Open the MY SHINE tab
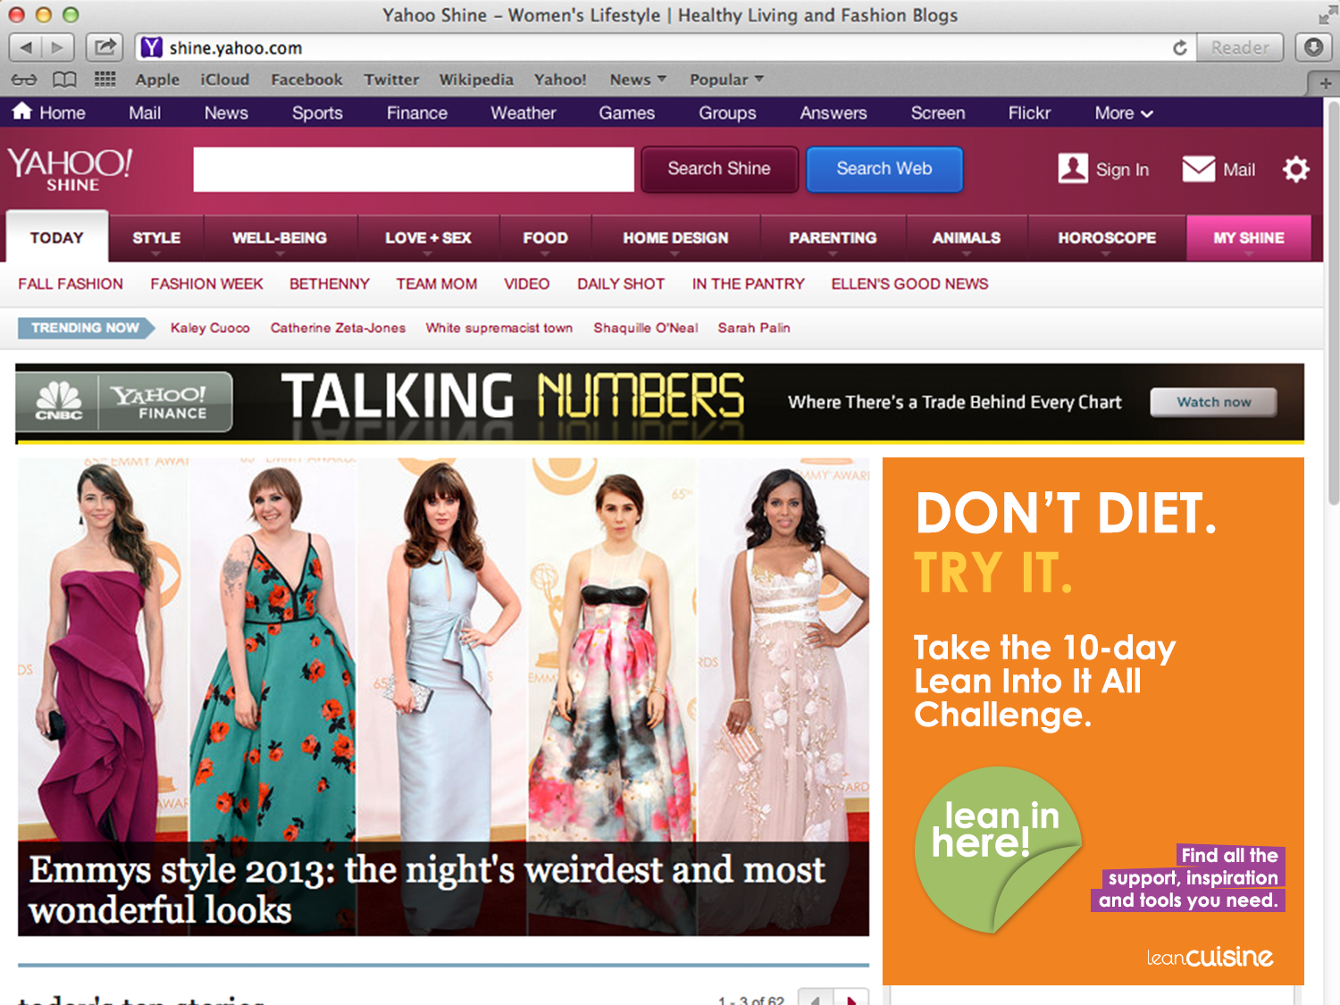The width and height of the screenshot is (1340, 1005). [1248, 238]
